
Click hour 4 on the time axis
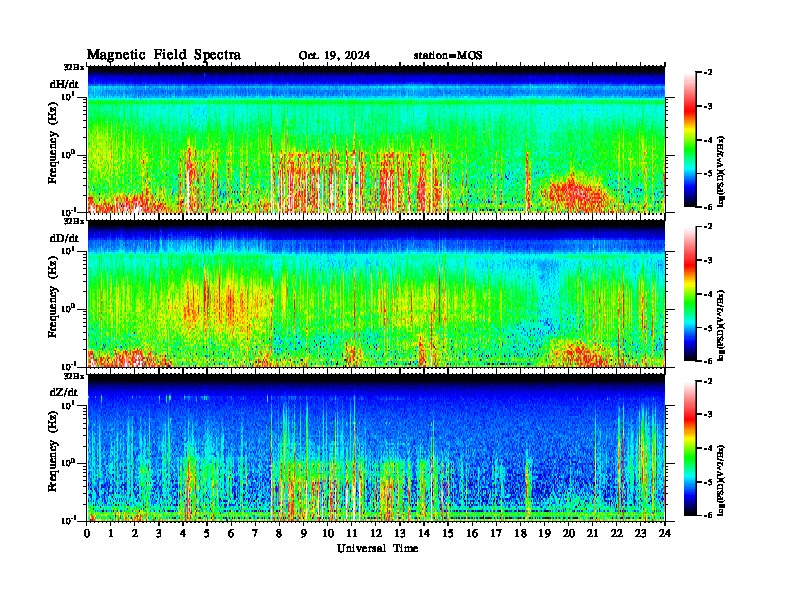click(183, 534)
